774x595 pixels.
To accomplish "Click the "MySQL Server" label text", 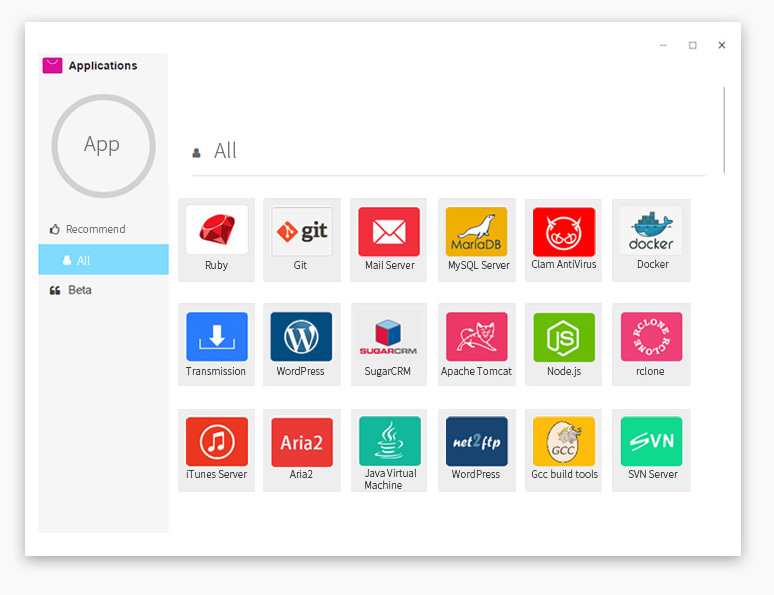I will pos(478,265).
